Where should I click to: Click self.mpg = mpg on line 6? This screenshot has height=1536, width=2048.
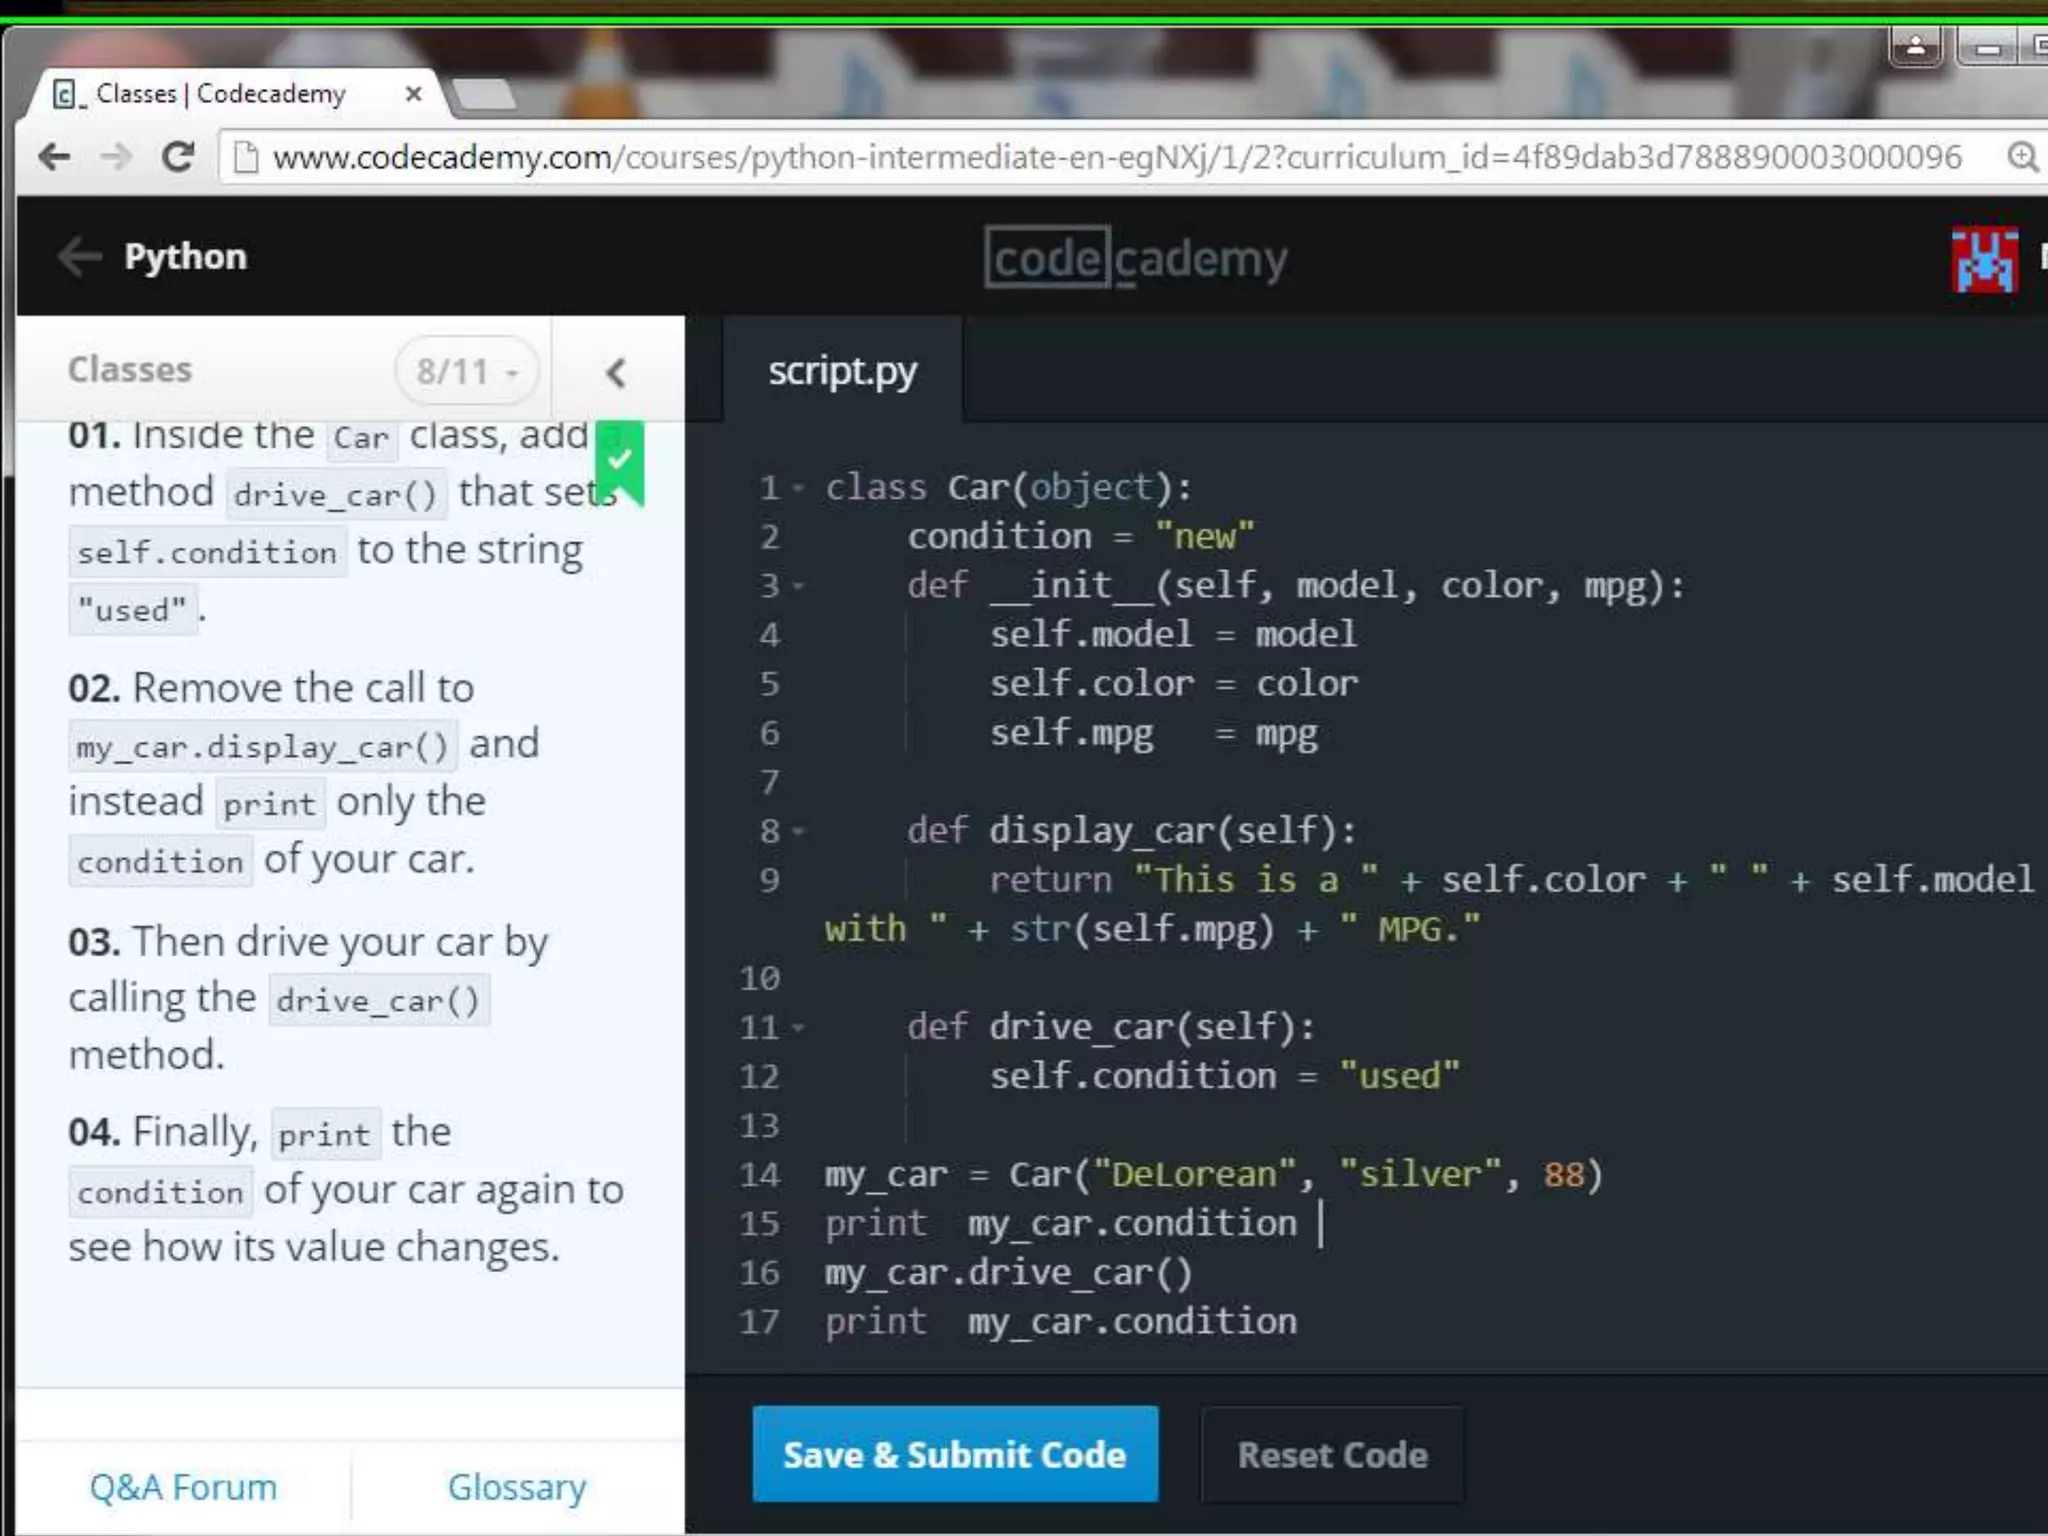pyautogui.click(x=1153, y=734)
